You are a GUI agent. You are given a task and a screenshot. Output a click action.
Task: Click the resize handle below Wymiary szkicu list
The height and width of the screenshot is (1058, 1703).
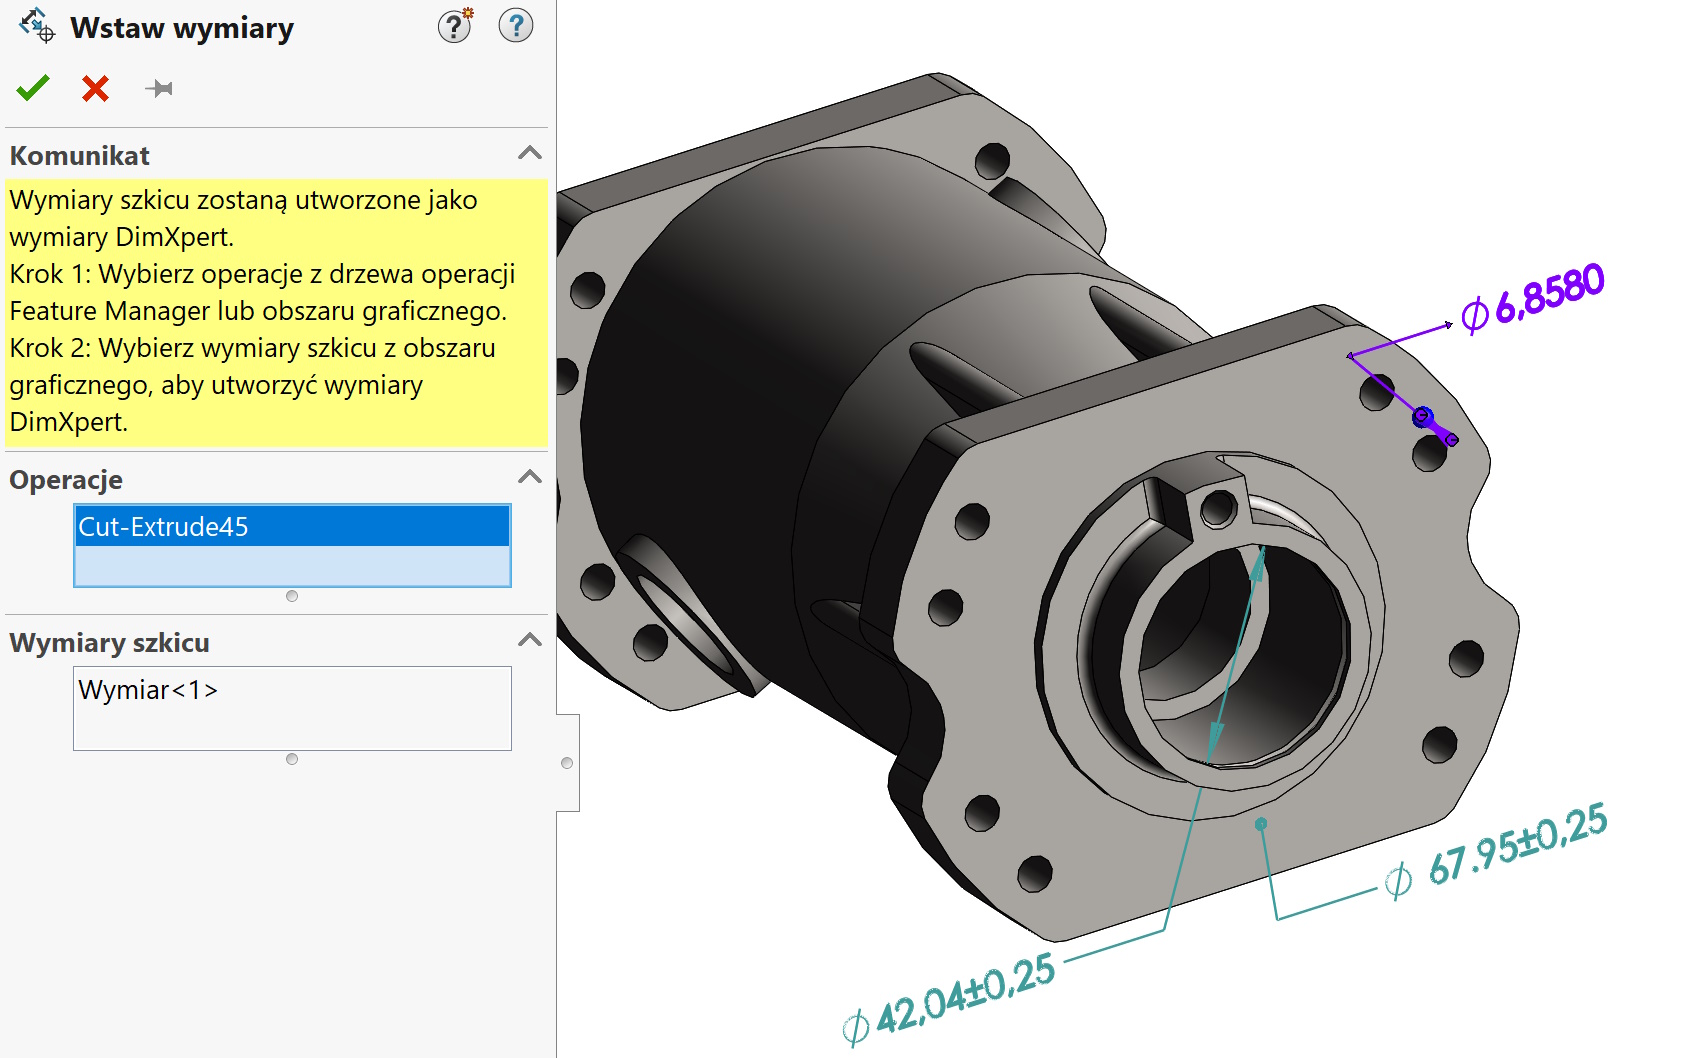[x=292, y=759]
